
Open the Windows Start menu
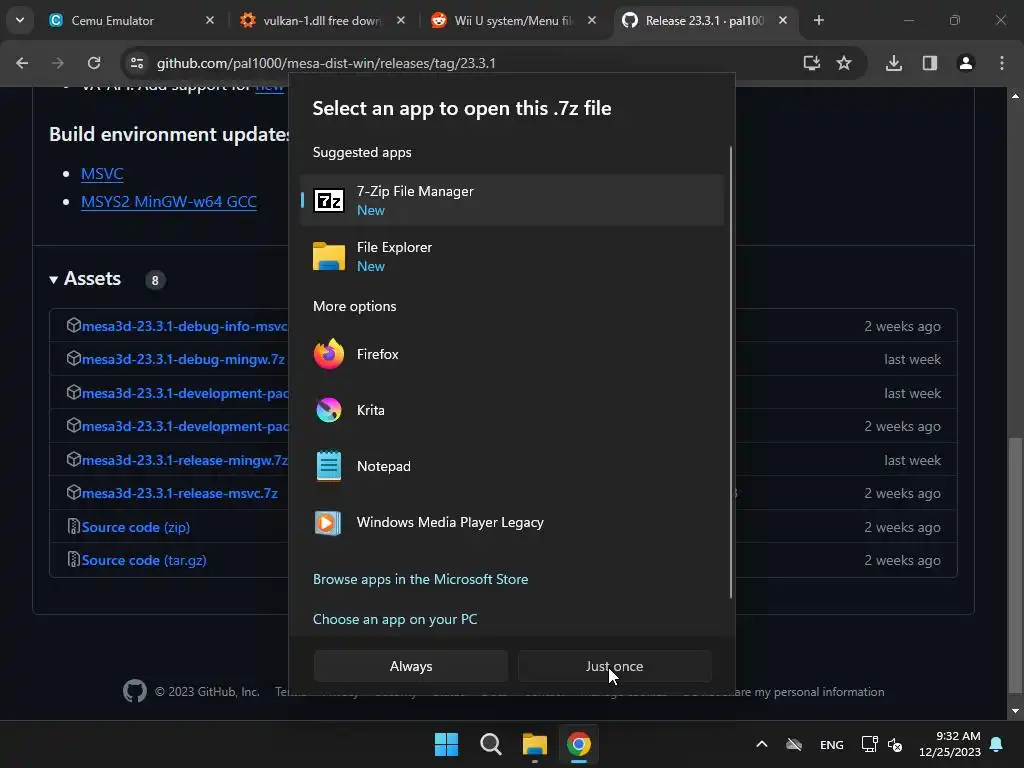point(447,744)
